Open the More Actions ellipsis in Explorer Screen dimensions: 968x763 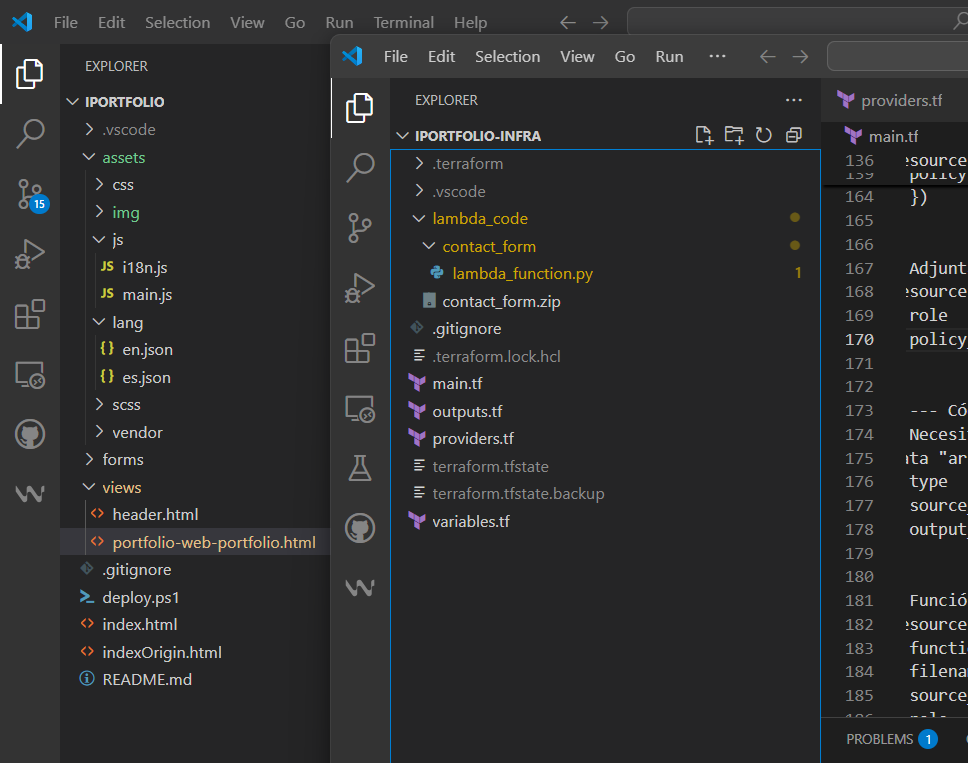(x=793, y=100)
